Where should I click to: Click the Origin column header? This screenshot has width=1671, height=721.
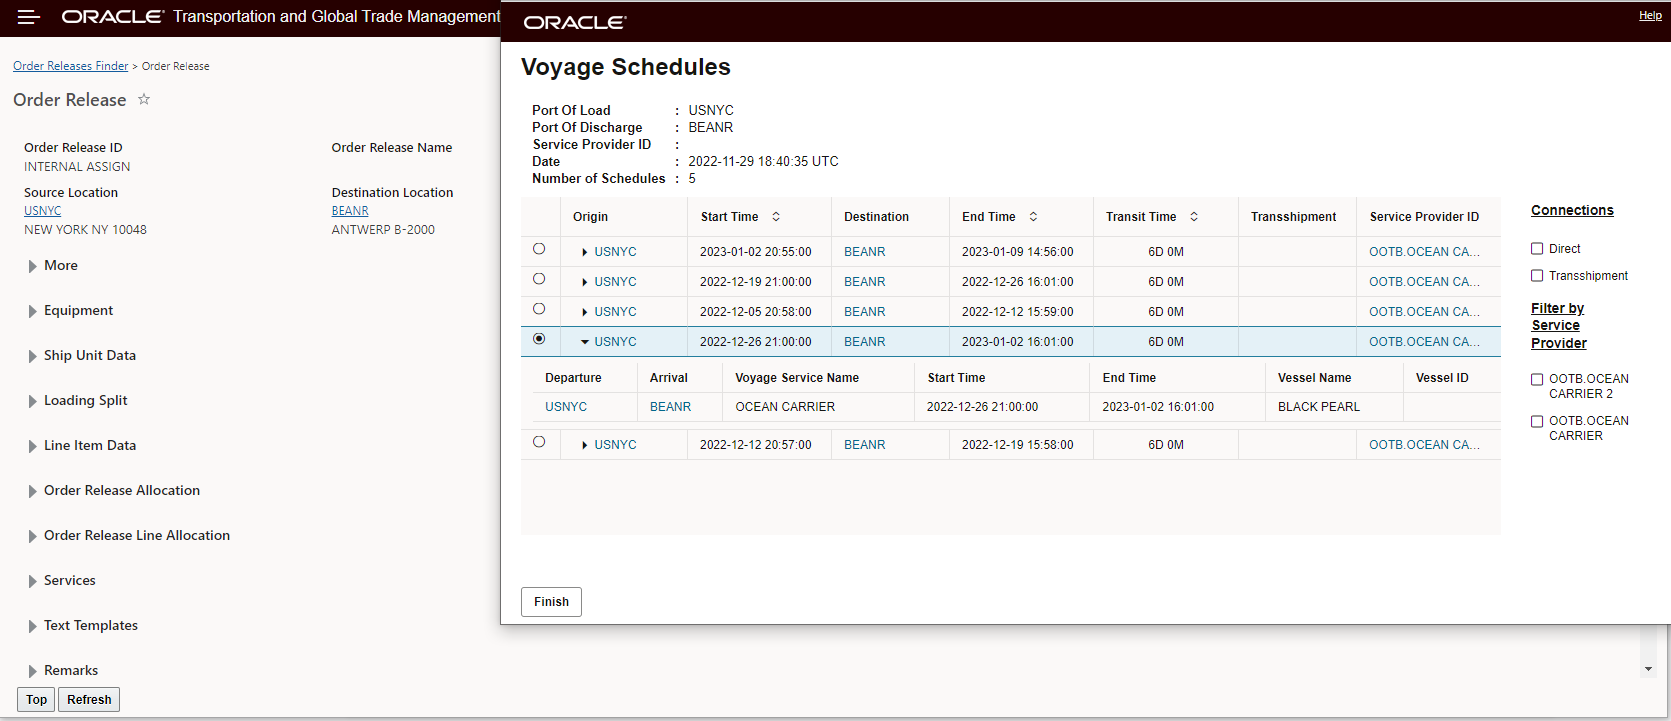coord(590,217)
